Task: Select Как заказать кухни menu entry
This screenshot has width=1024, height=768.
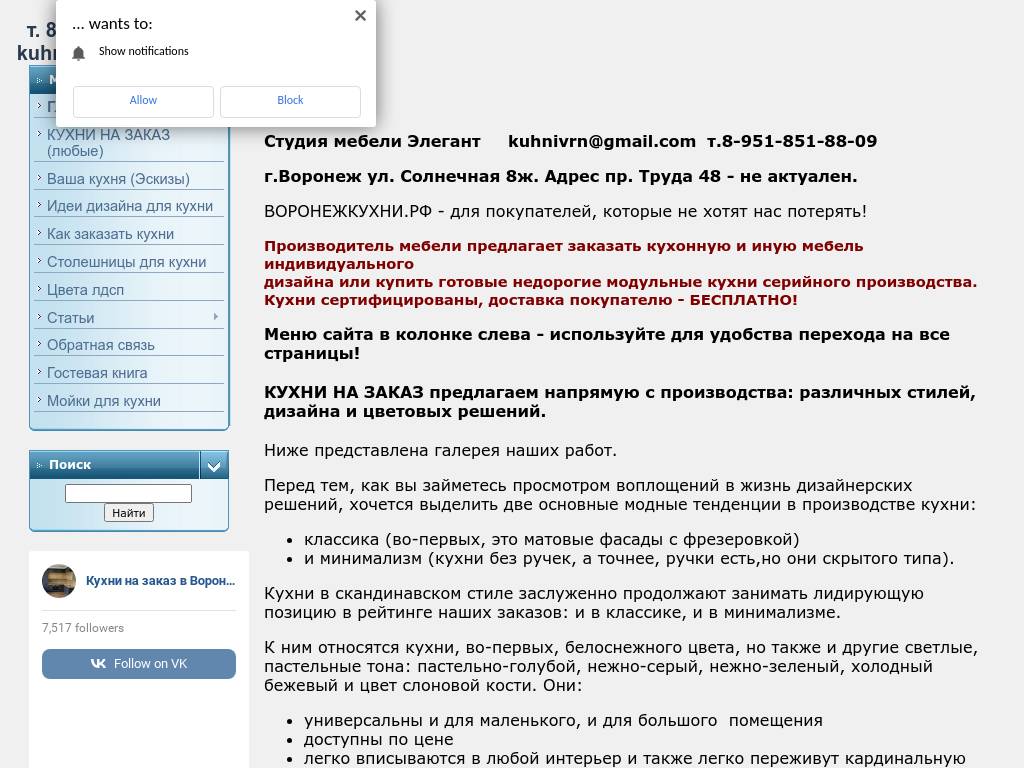Action: pos(110,234)
